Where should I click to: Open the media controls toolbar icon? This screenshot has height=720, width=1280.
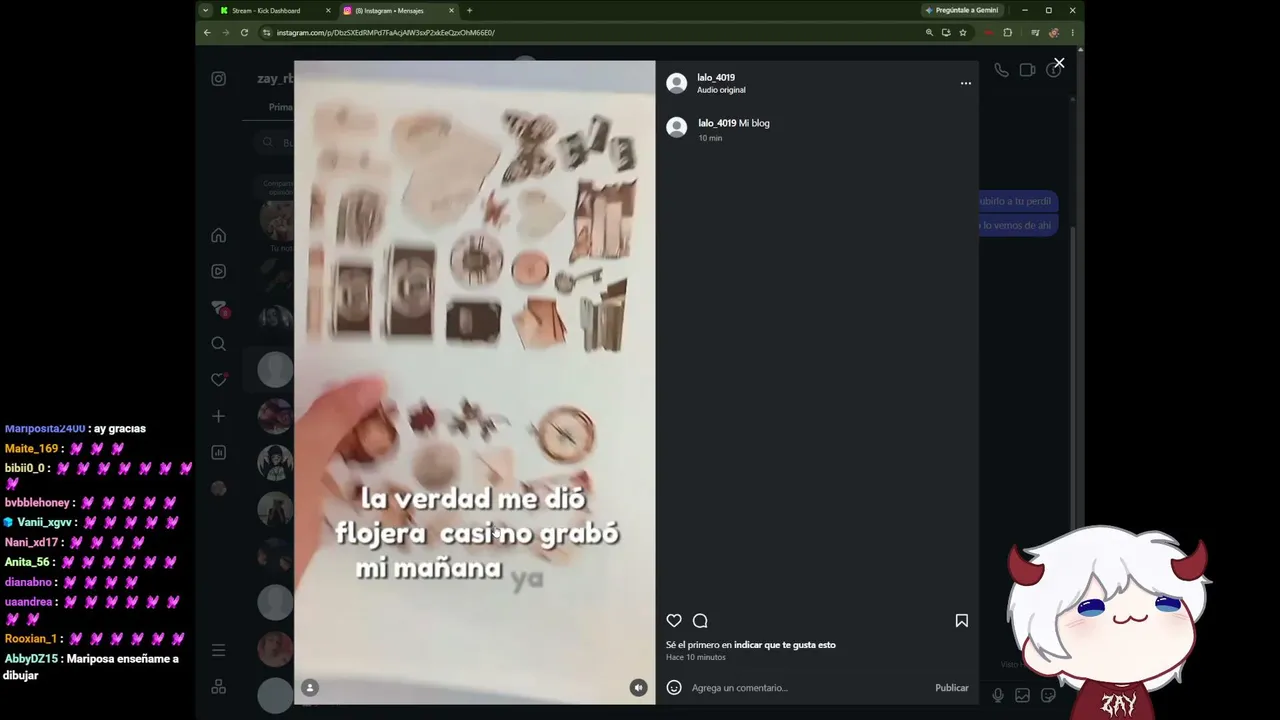click(1035, 33)
